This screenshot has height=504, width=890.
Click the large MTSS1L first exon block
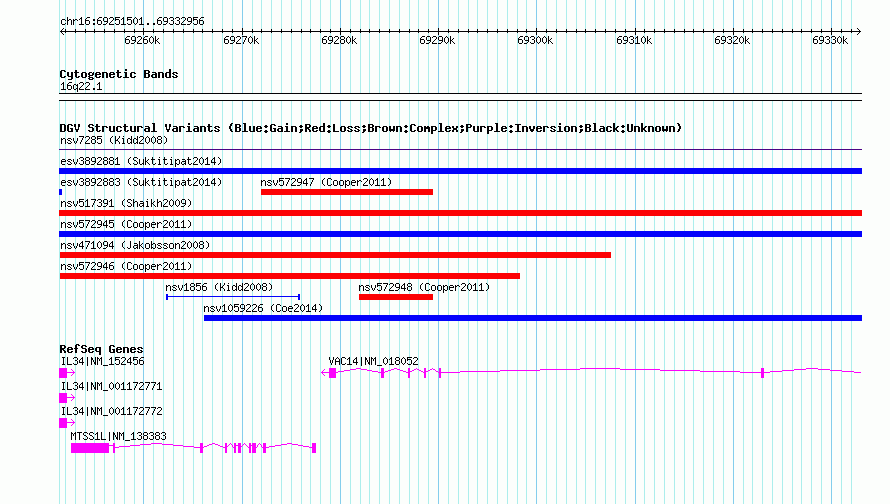[x=90, y=448]
